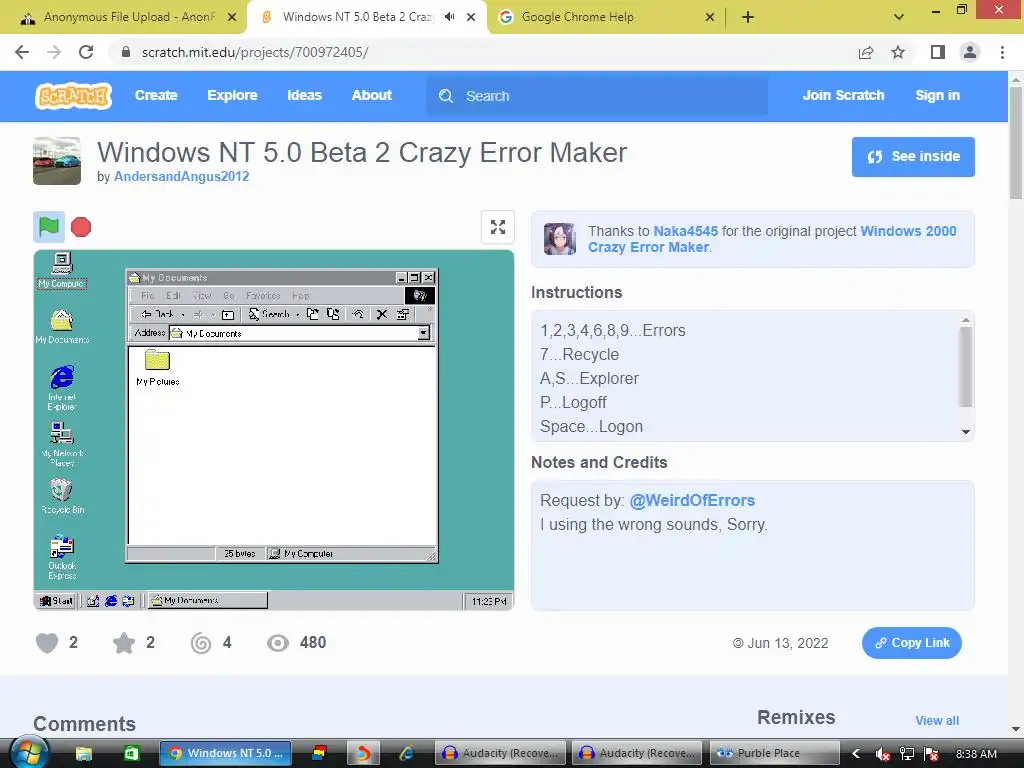
Task: Click the Start button in stage taskbar
Action: pos(56,601)
